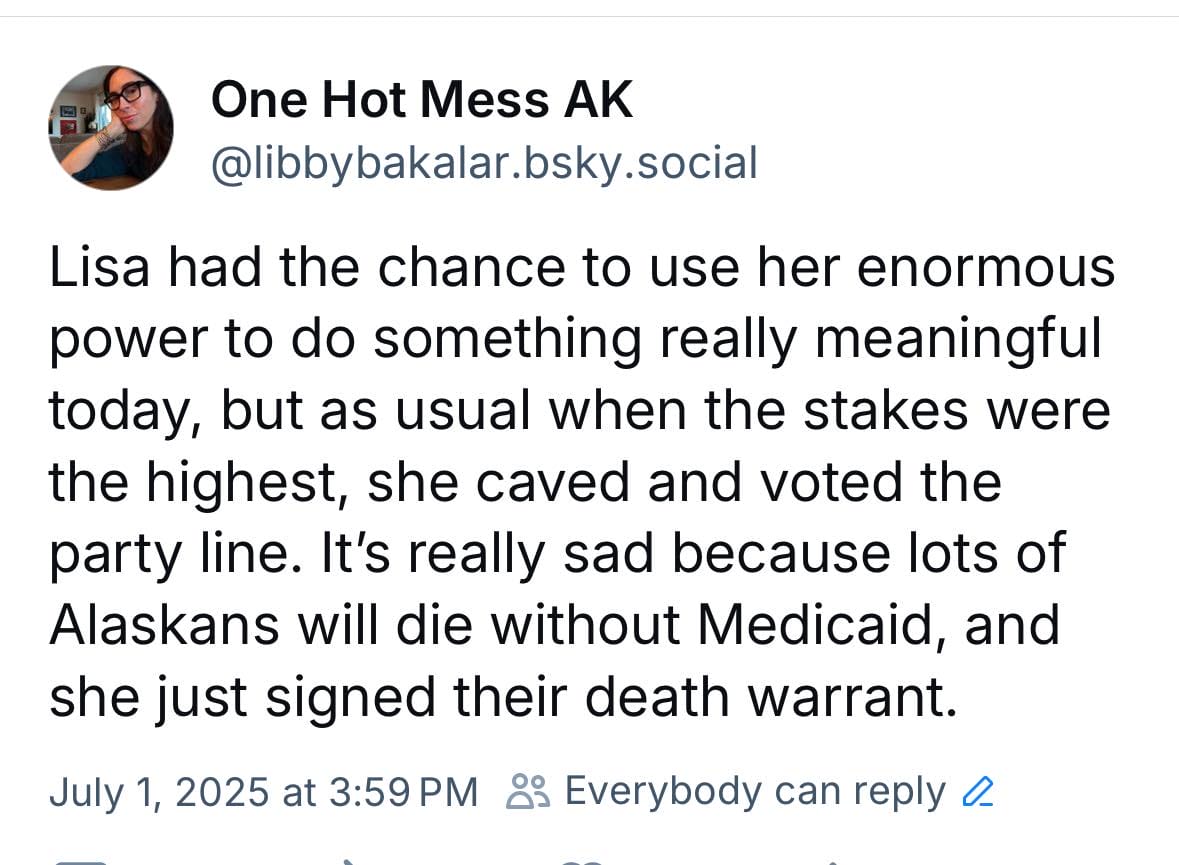Click the July 1, 2025 timestamp
The width and height of the screenshot is (1179, 865).
click(264, 793)
